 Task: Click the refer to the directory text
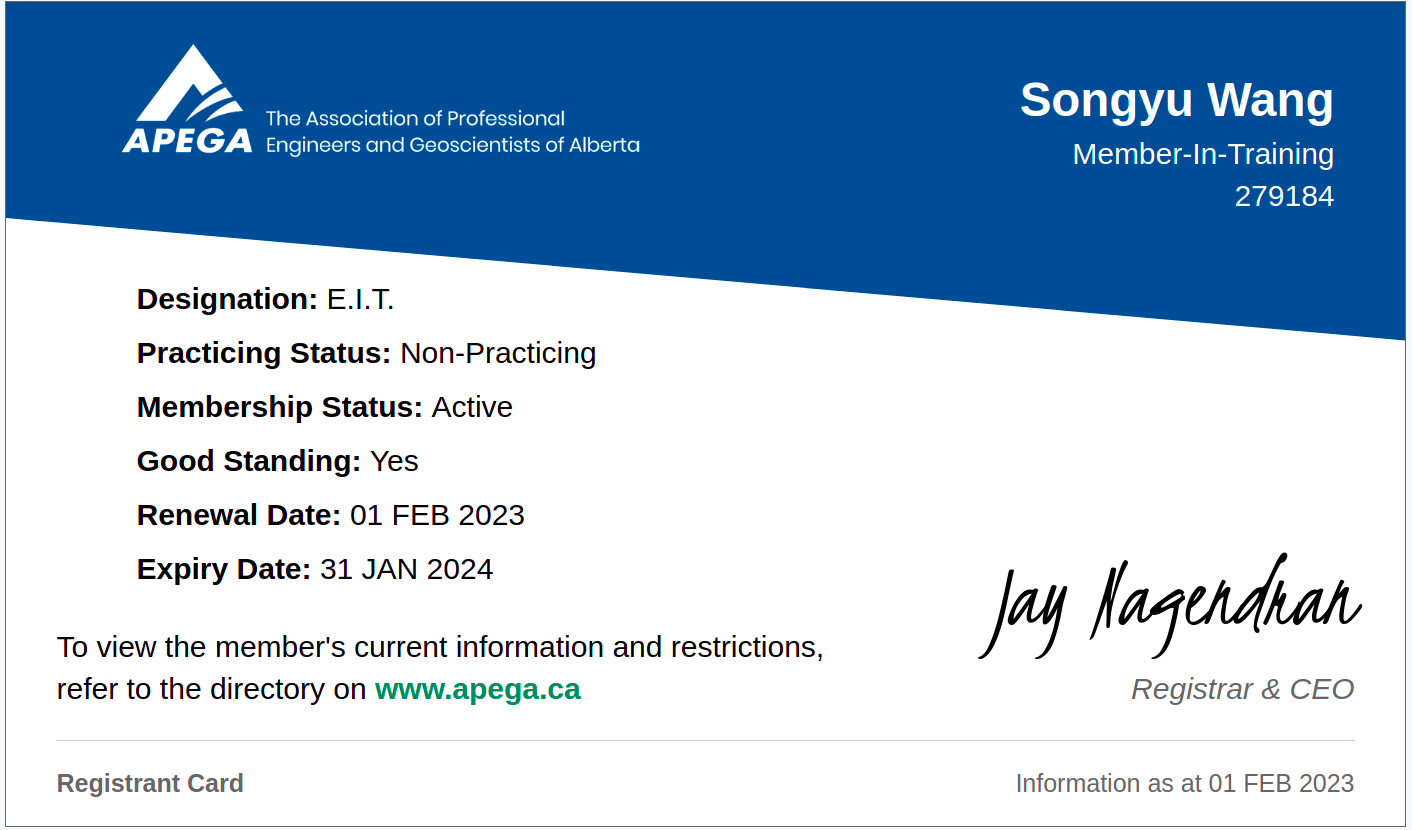click(212, 690)
